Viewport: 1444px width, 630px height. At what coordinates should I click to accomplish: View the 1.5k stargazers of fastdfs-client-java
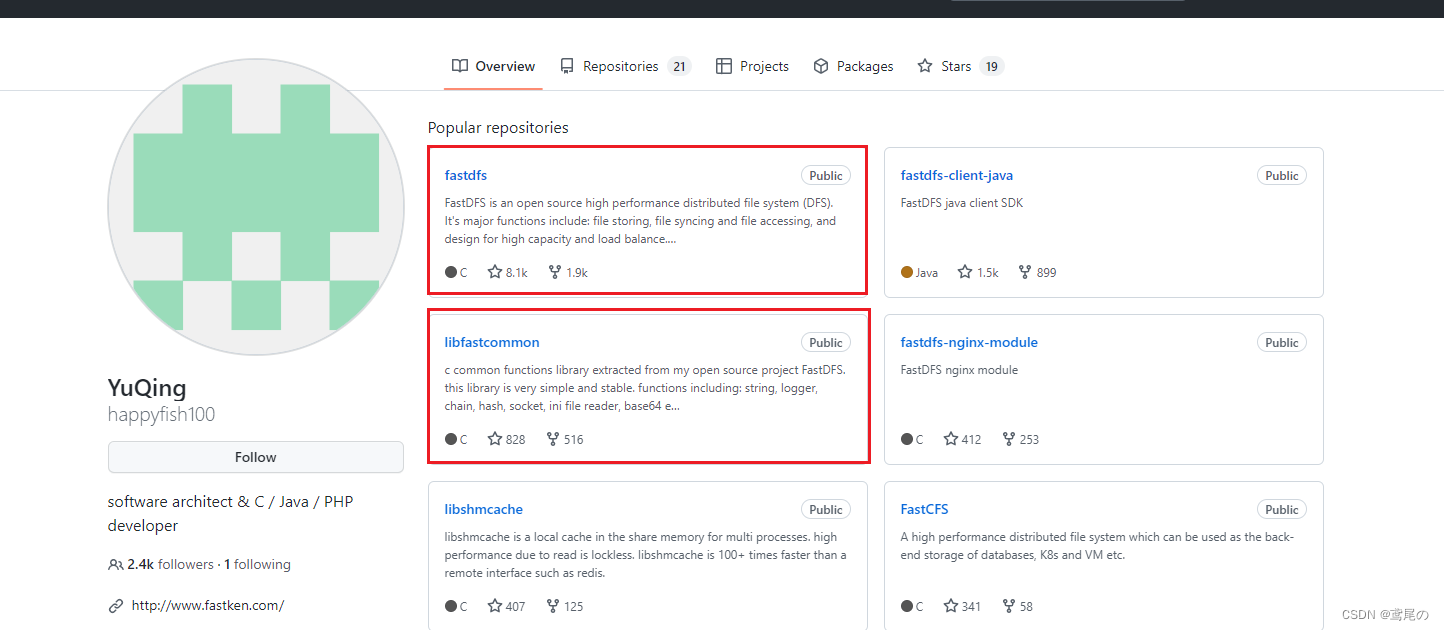coord(978,272)
